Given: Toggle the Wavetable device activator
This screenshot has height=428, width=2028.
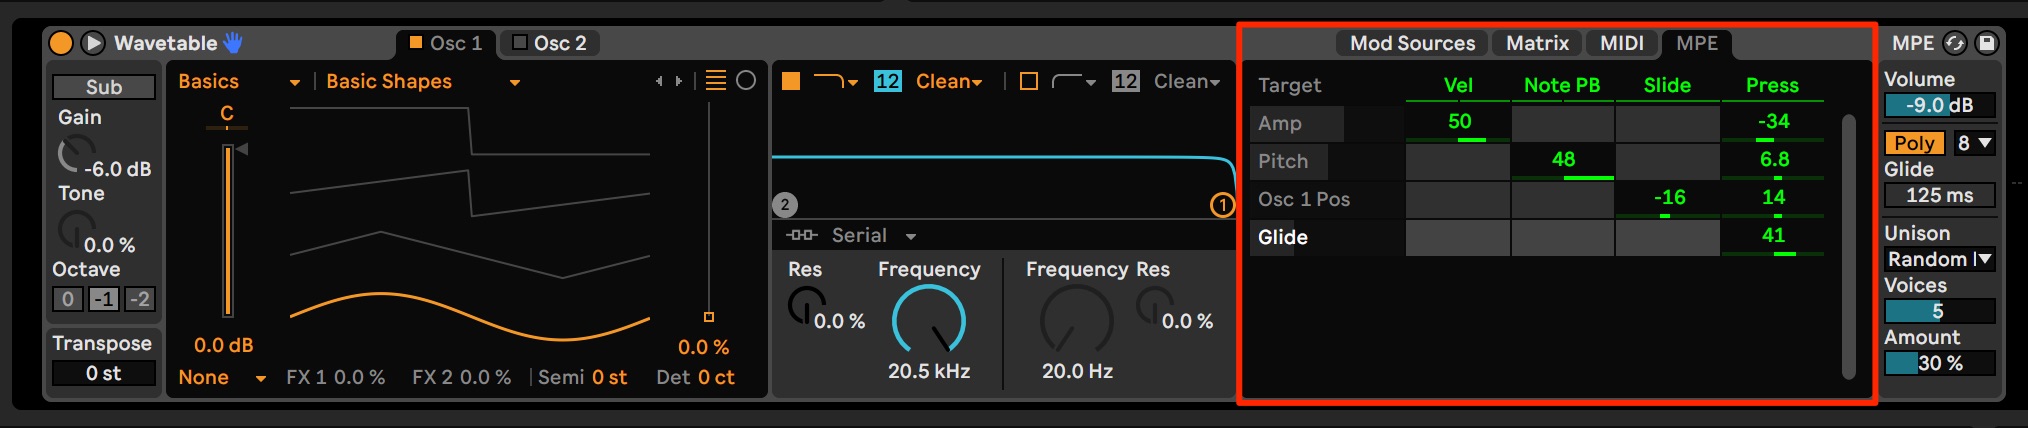Looking at the screenshot, I should tap(61, 43).
